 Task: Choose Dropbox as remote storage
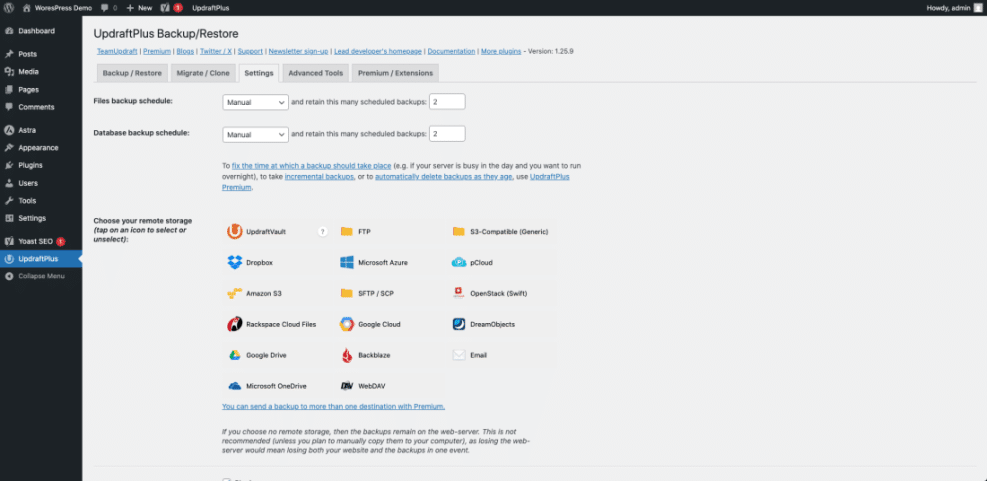pyautogui.click(x=278, y=263)
